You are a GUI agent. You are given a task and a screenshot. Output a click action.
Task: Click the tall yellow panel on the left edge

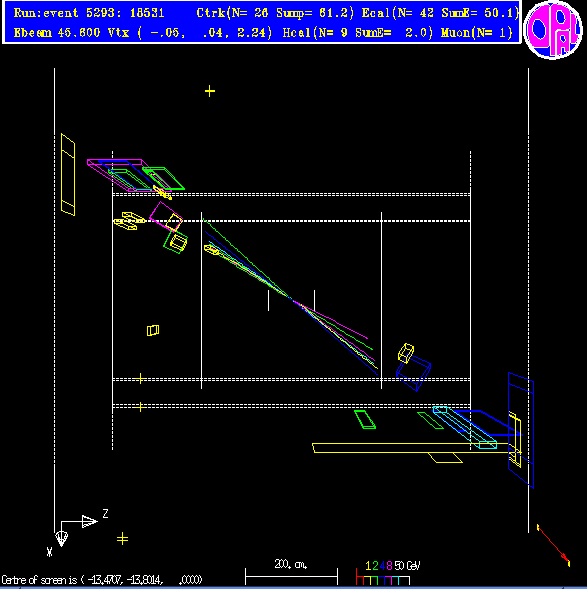pyautogui.click(x=68, y=175)
